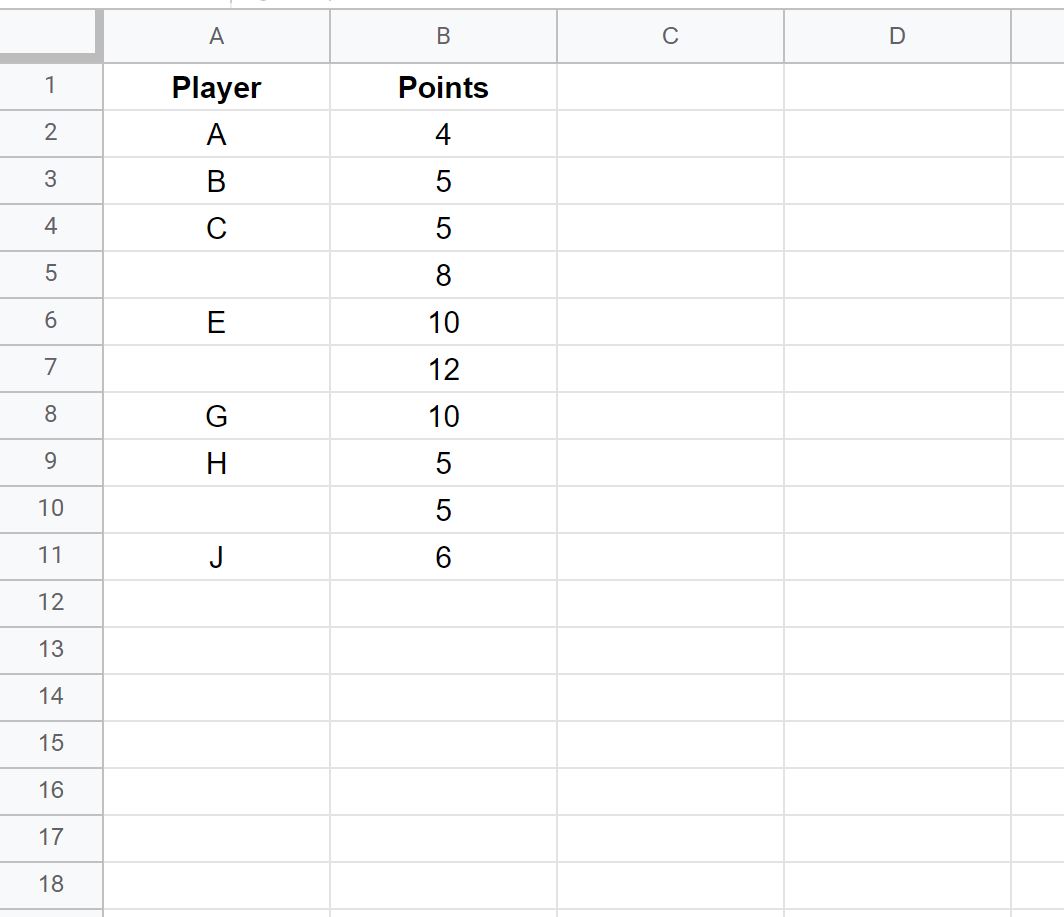This screenshot has height=917, width=1064.
Task: Select row 12 header
Action: click(50, 603)
